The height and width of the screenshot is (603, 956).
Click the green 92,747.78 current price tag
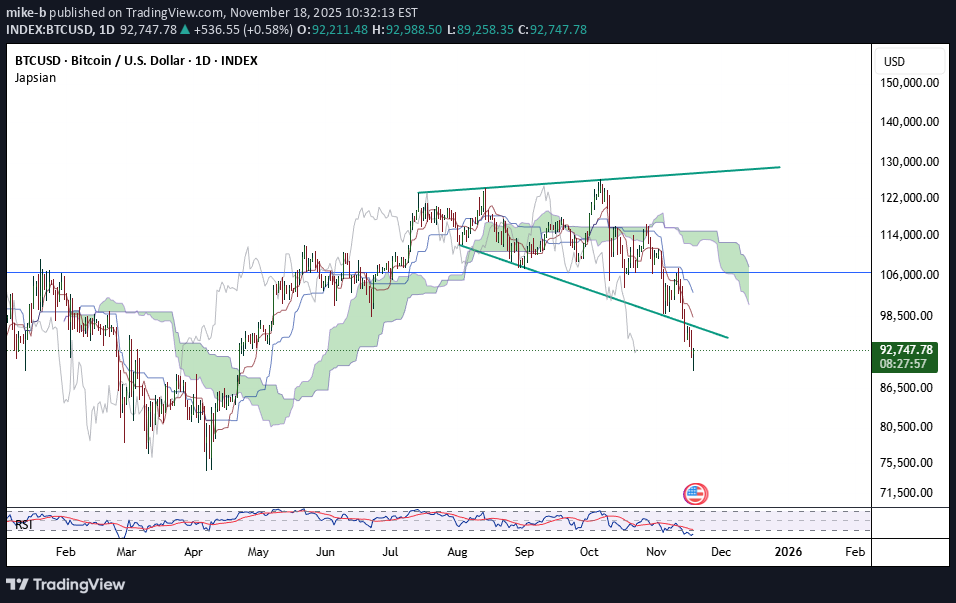tap(907, 350)
